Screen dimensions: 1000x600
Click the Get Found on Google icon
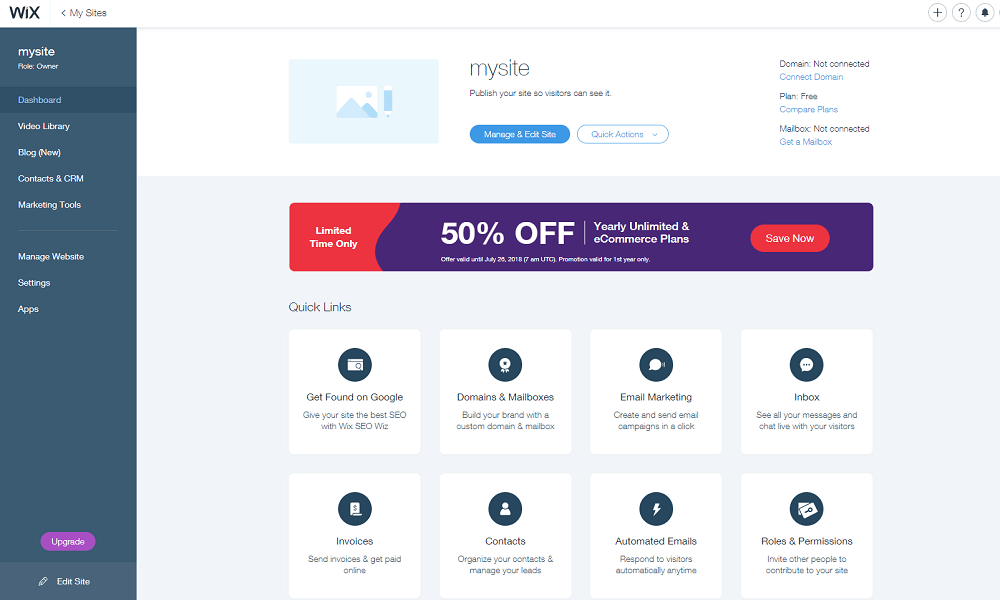[355, 365]
